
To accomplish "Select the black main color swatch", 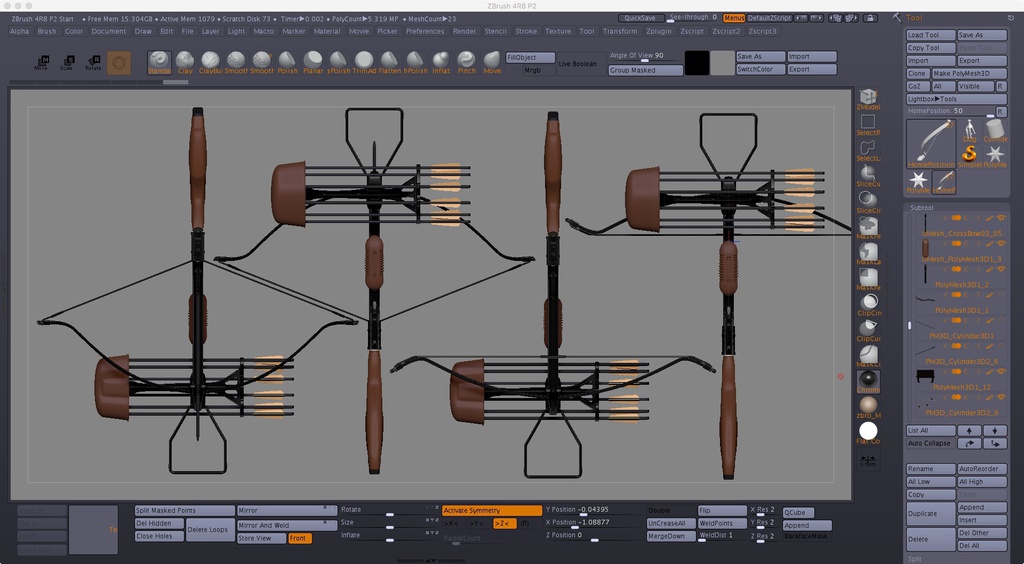I will [697, 63].
